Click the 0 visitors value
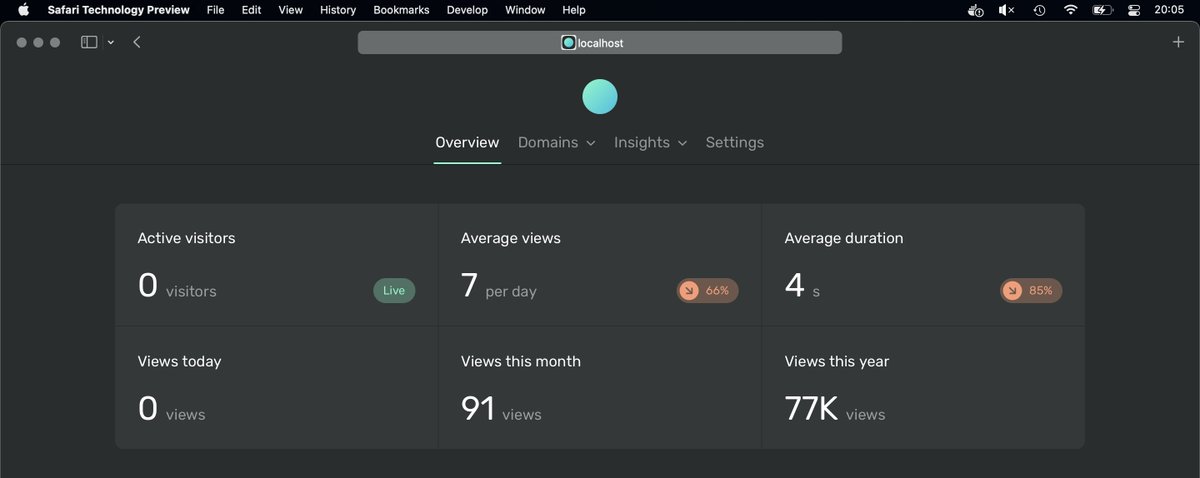This screenshot has width=1200, height=478. tap(176, 287)
